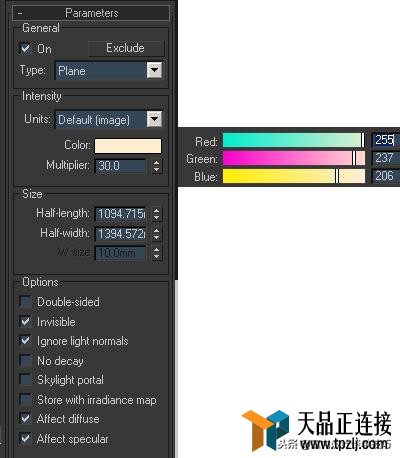Uncheck Affect specular option
The width and height of the screenshot is (400, 458).
pos(26,438)
